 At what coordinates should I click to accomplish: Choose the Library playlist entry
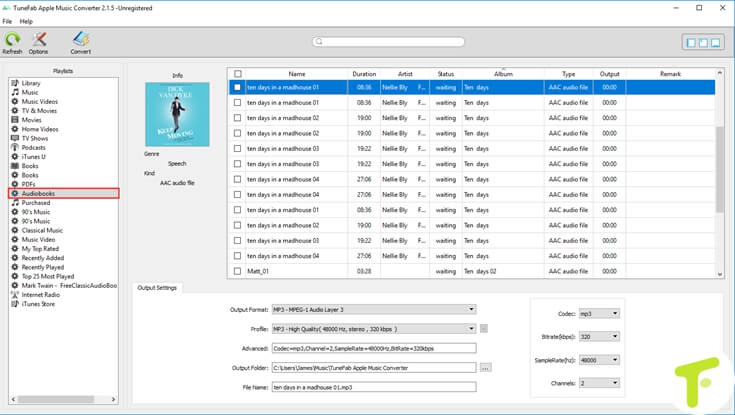tap(31, 83)
